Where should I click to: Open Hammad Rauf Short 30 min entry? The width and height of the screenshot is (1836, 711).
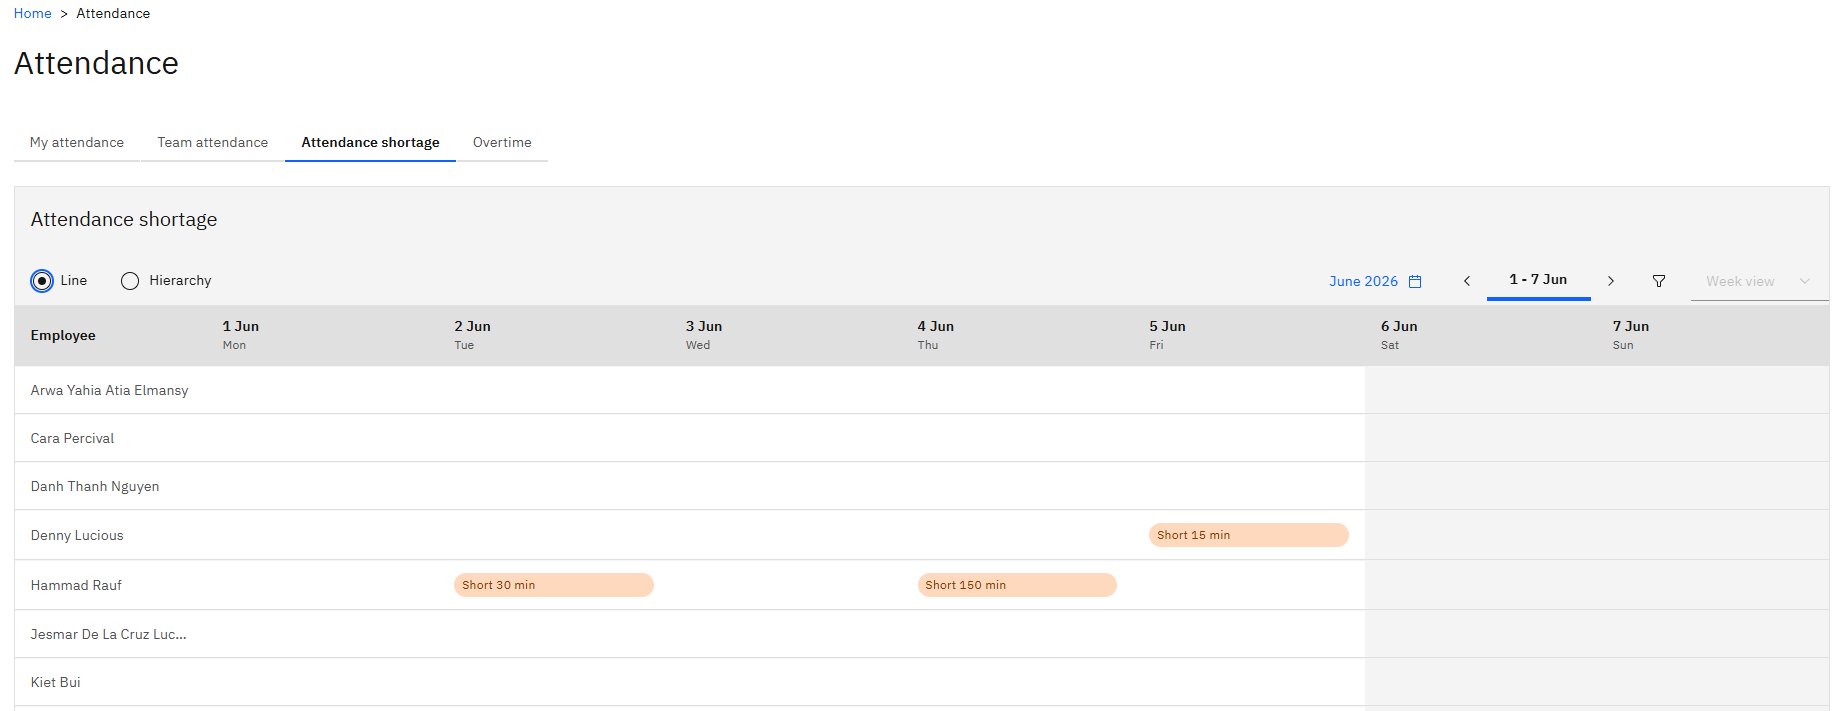[x=554, y=585]
